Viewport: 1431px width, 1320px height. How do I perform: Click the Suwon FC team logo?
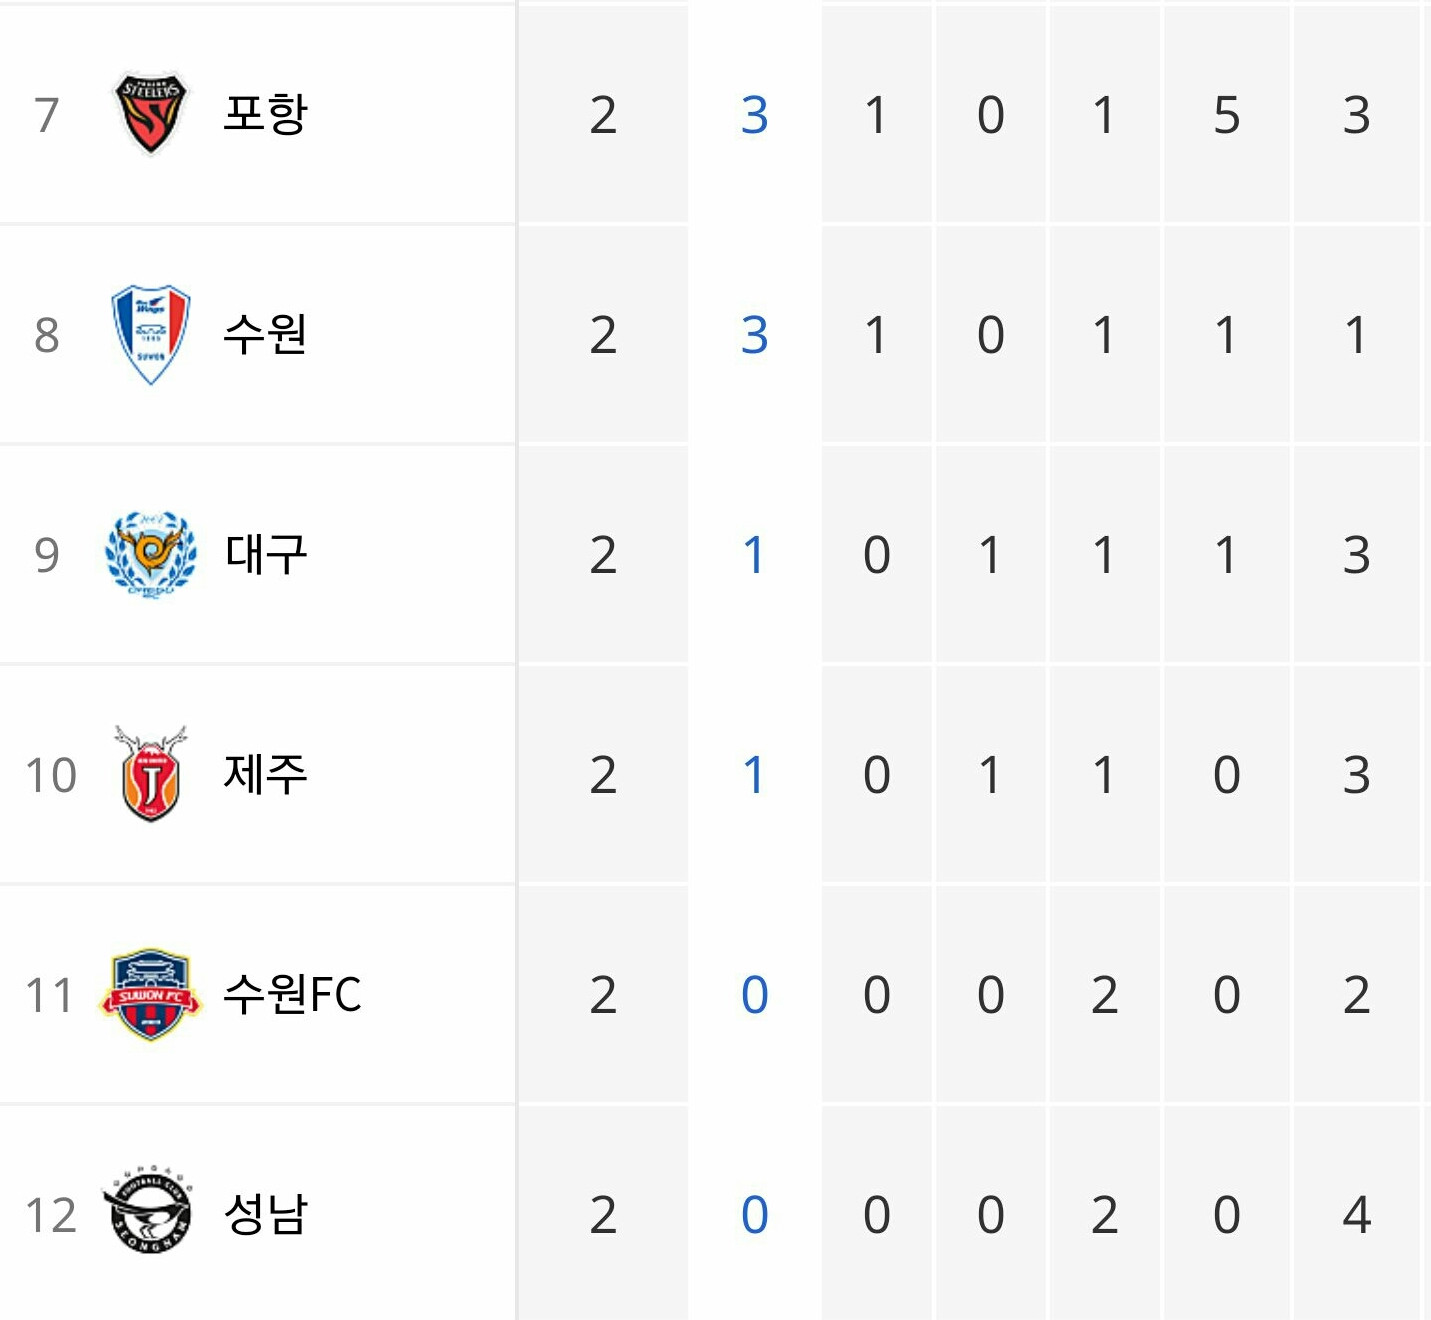coord(150,994)
